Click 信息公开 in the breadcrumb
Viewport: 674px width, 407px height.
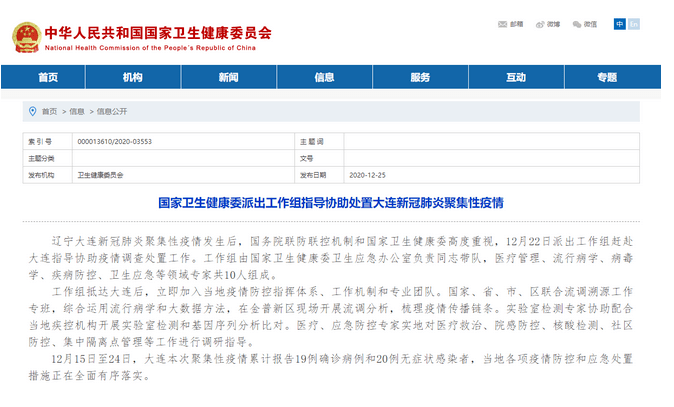coord(112,112)
